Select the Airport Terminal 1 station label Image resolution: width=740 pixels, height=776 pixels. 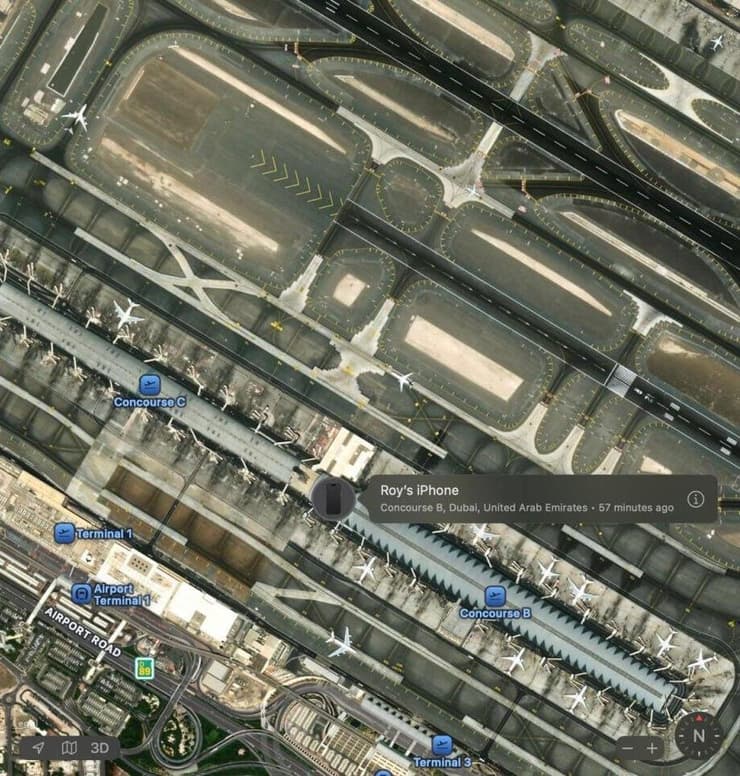[x=122, y=595]
